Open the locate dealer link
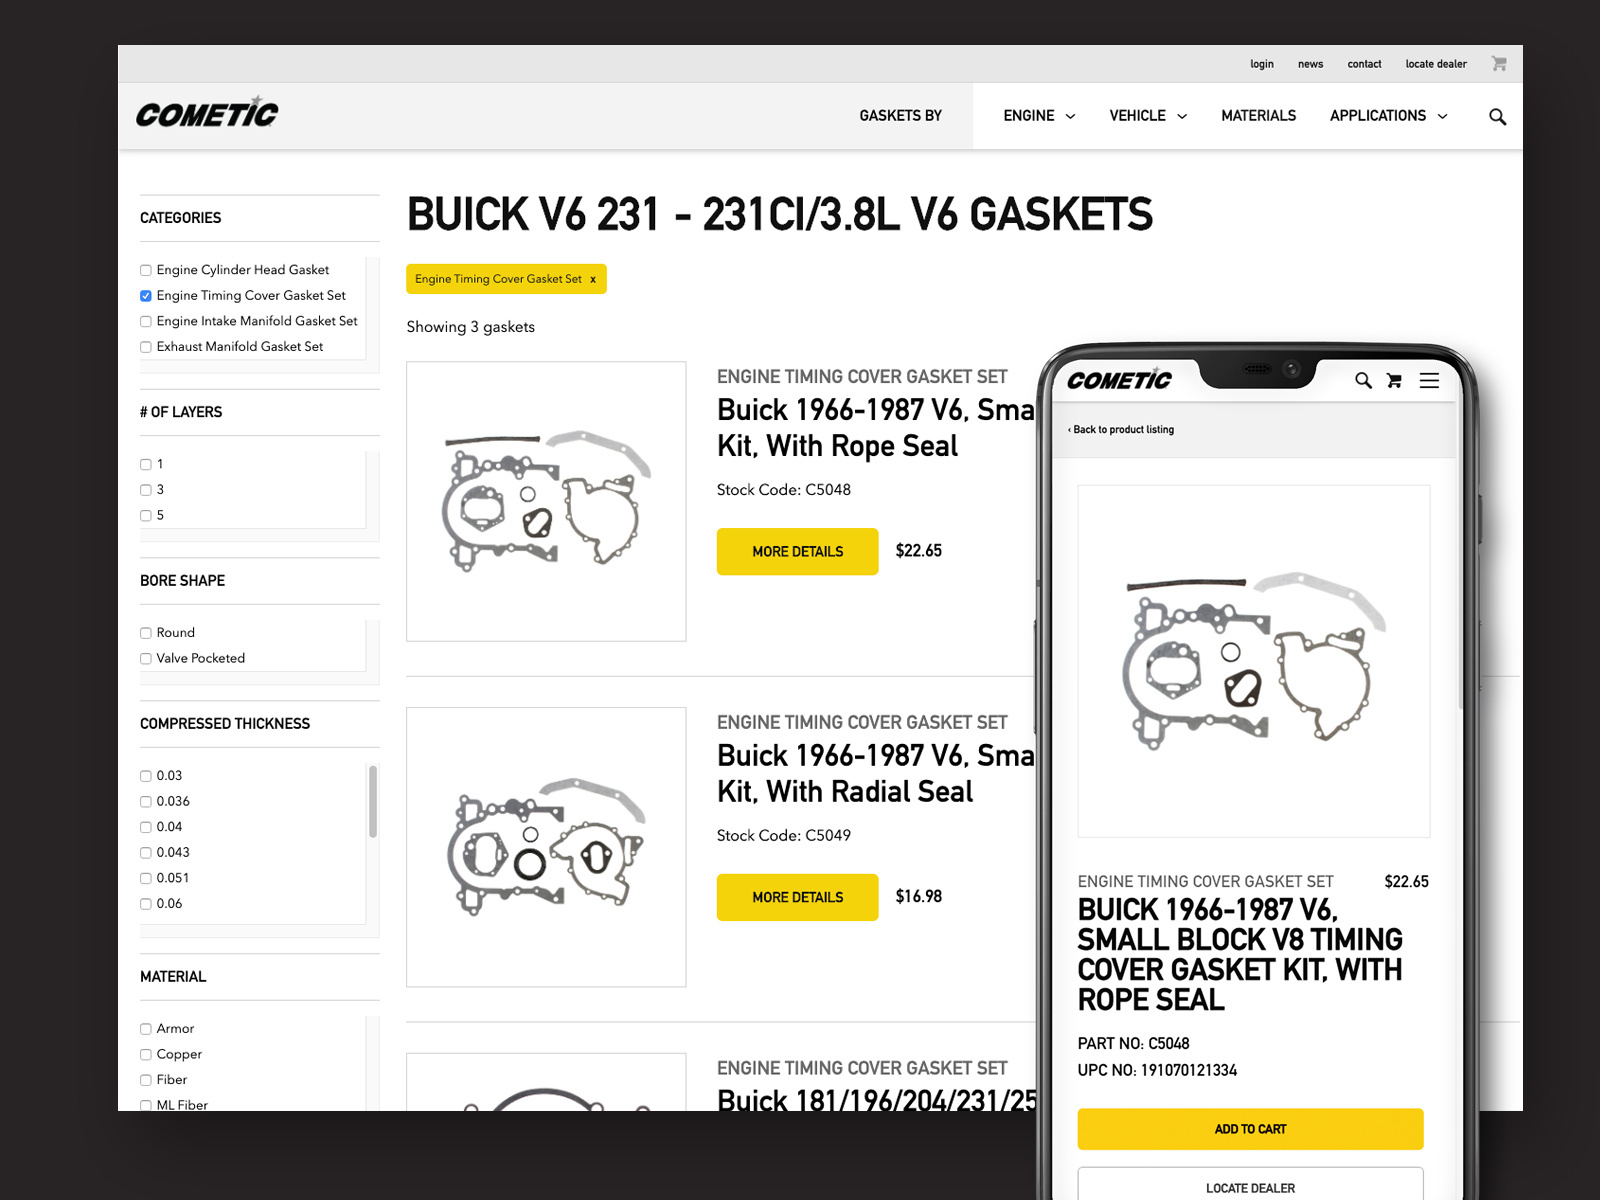 [1436, 64]
